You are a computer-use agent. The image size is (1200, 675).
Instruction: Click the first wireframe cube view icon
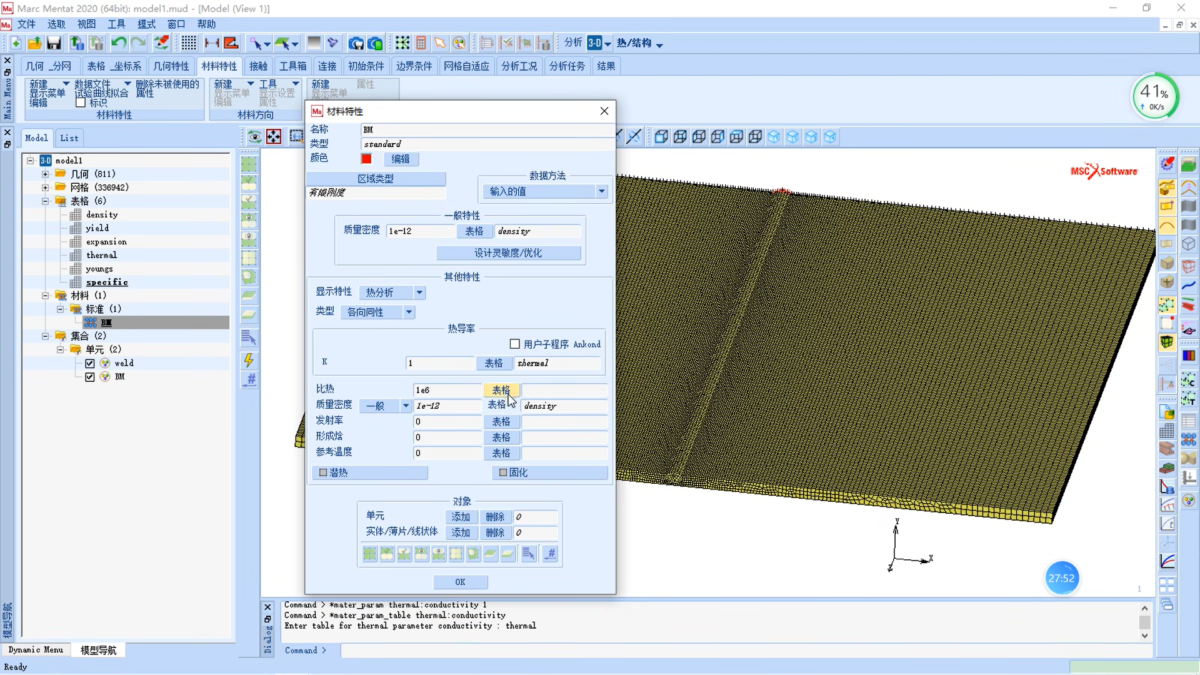(662, 137)
